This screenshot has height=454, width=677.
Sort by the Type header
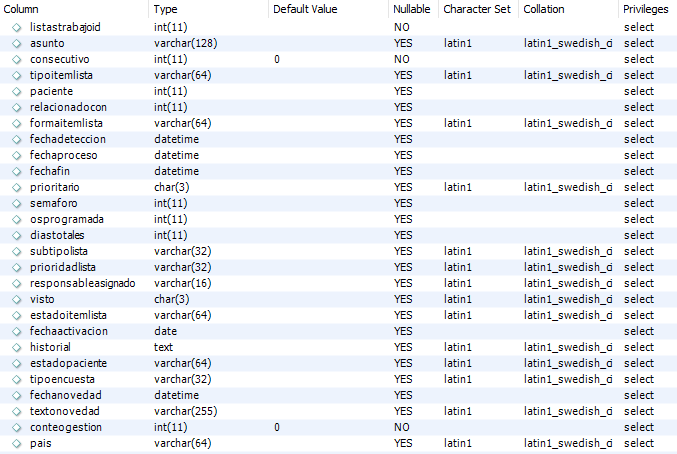(x=166, y=9)
